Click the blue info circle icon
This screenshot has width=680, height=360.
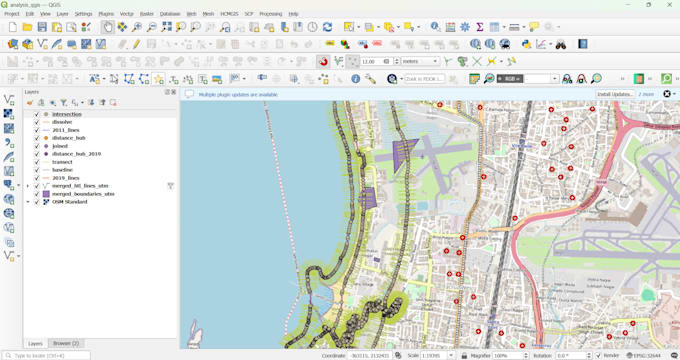[x=356, y=79]
